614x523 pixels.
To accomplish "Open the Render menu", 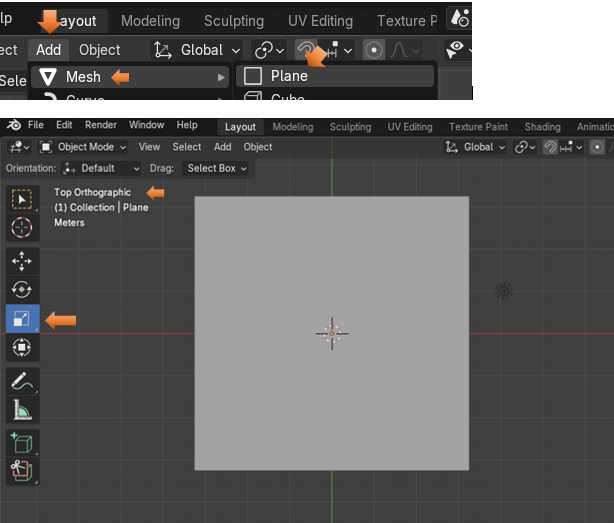I will 100,125.
